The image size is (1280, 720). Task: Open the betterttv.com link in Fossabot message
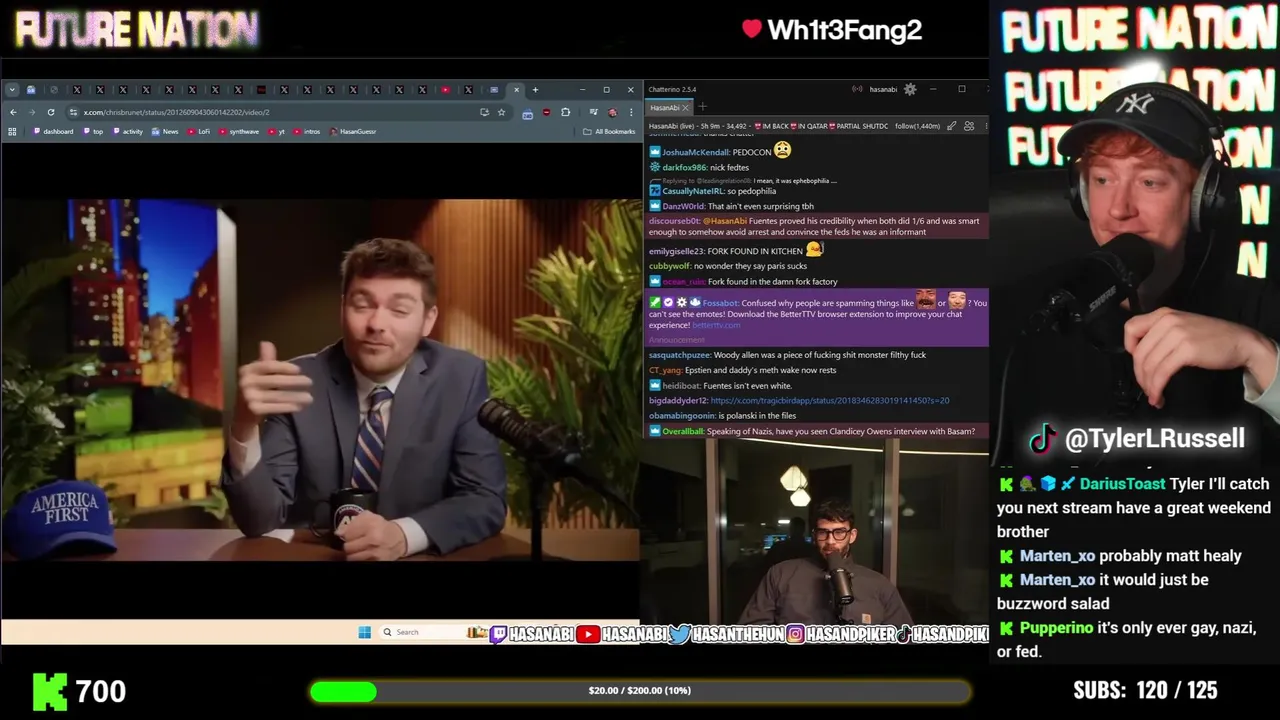pyautogui.click(x=716, y=325)
